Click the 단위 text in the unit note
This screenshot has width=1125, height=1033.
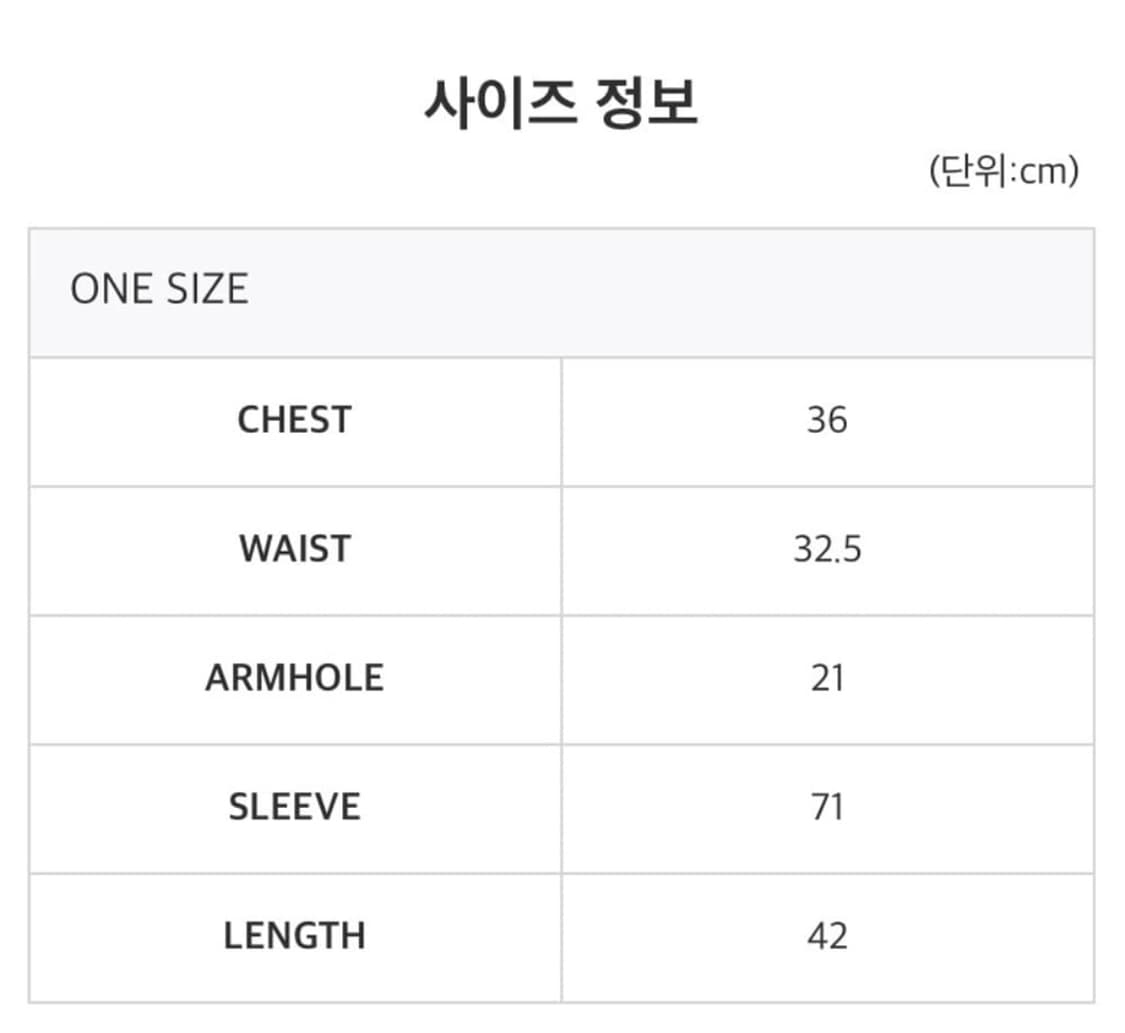(968, 171)
